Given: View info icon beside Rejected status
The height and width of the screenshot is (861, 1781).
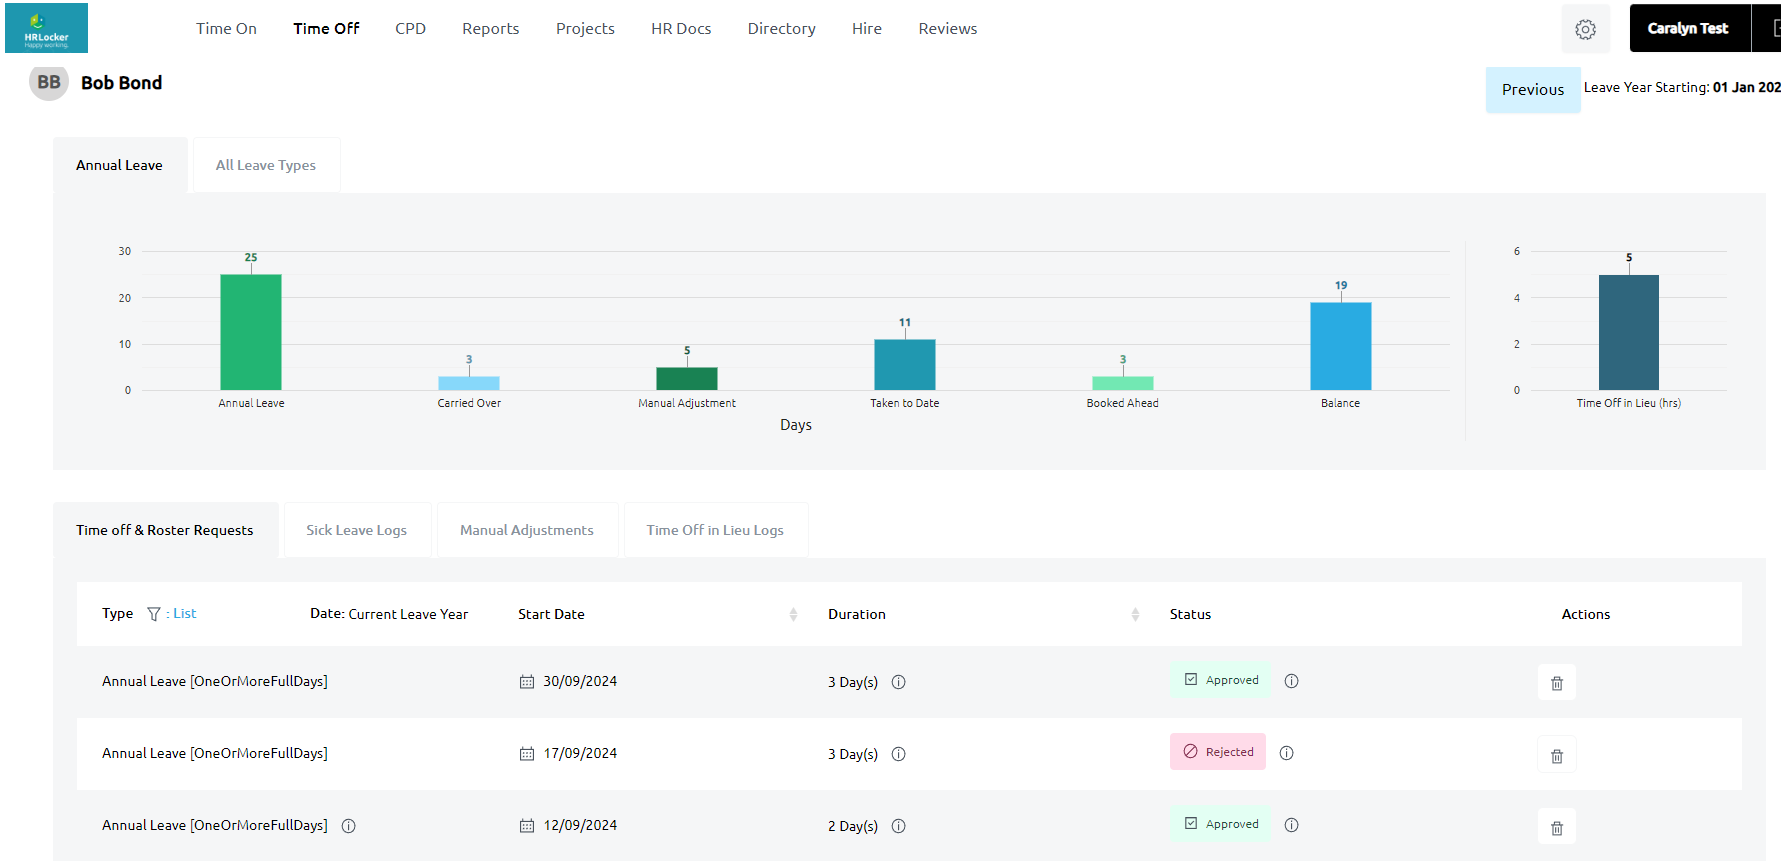Looking at the screenshot, I should pyautogui.click(x=1286, y=753).
